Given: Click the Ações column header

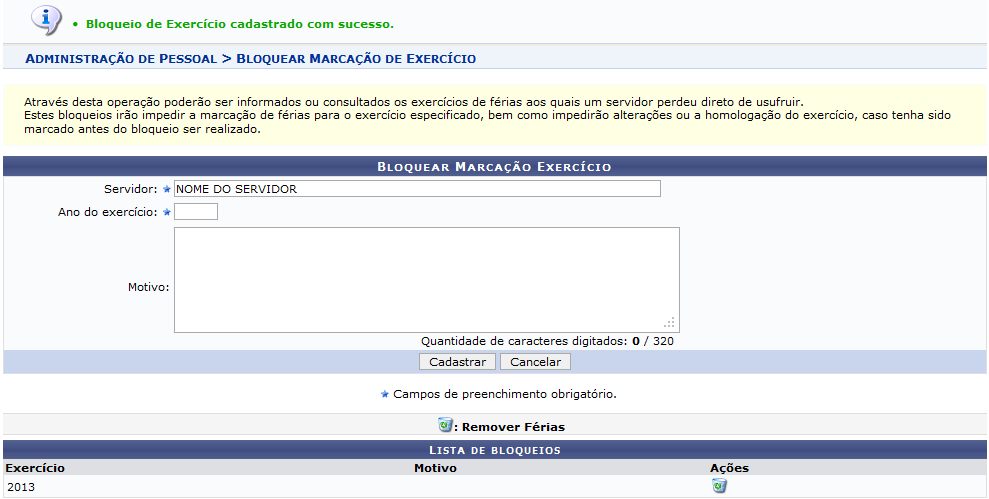Looking at the screenshot, I should (729, 468).
